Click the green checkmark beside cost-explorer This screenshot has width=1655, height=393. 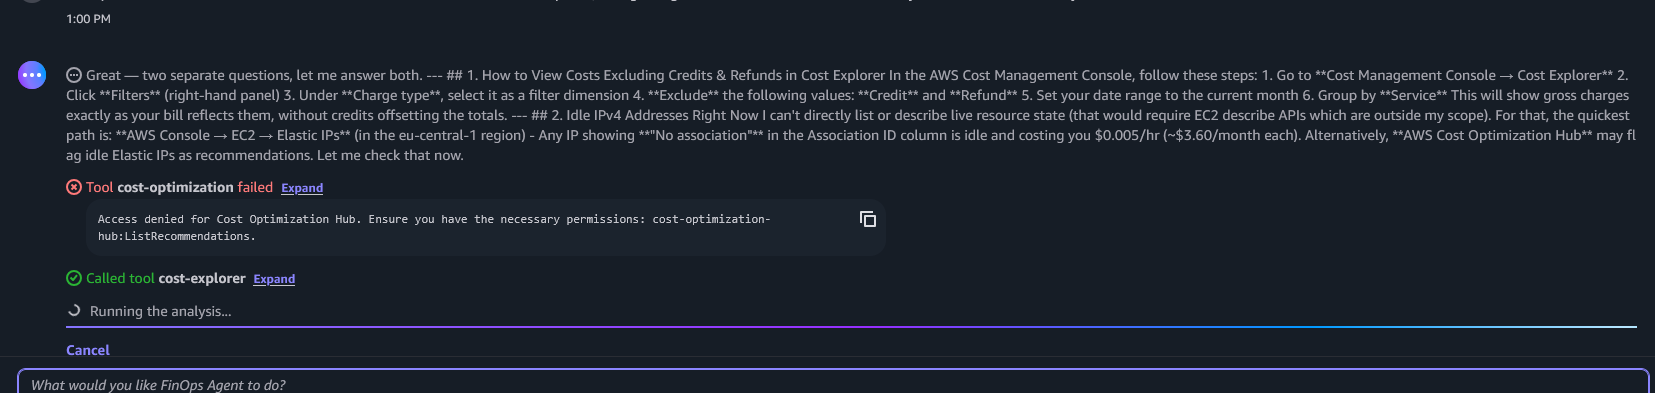[x=74, y=278]
